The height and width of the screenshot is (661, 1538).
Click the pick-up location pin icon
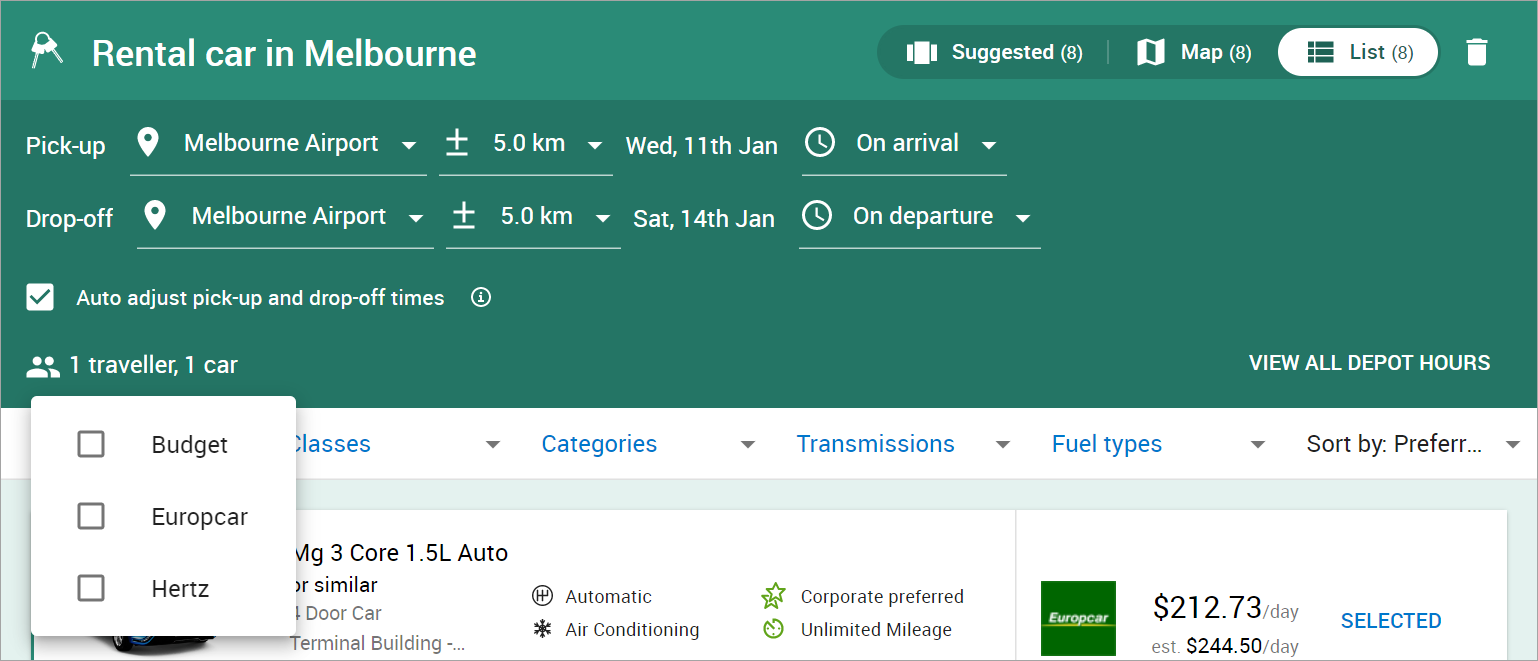point(148,143)
